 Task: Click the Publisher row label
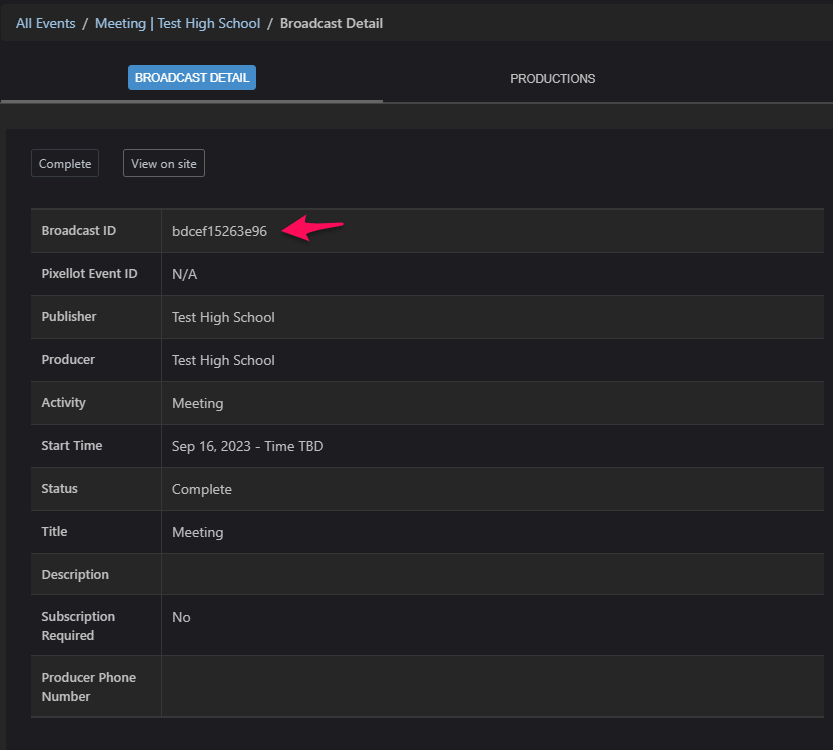(69, 317)
